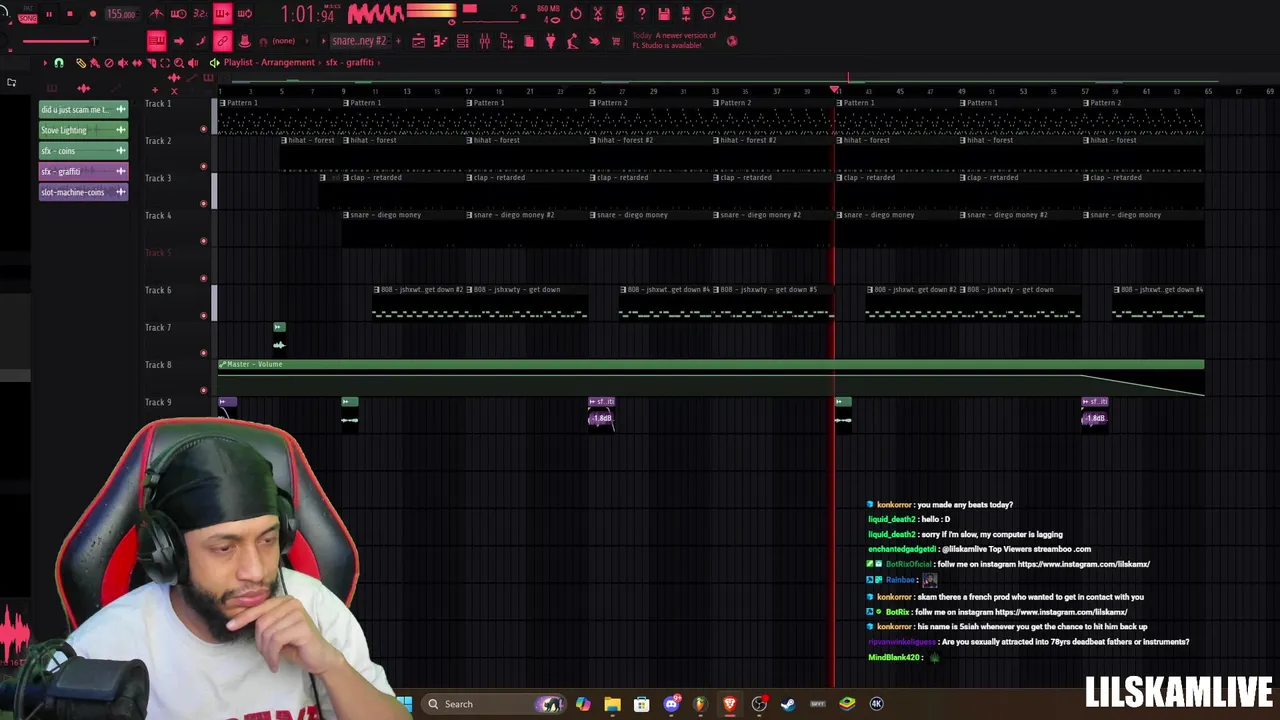1280x720 pixels.
Task: Select the playlist slip tool
Action: point(137,63)
